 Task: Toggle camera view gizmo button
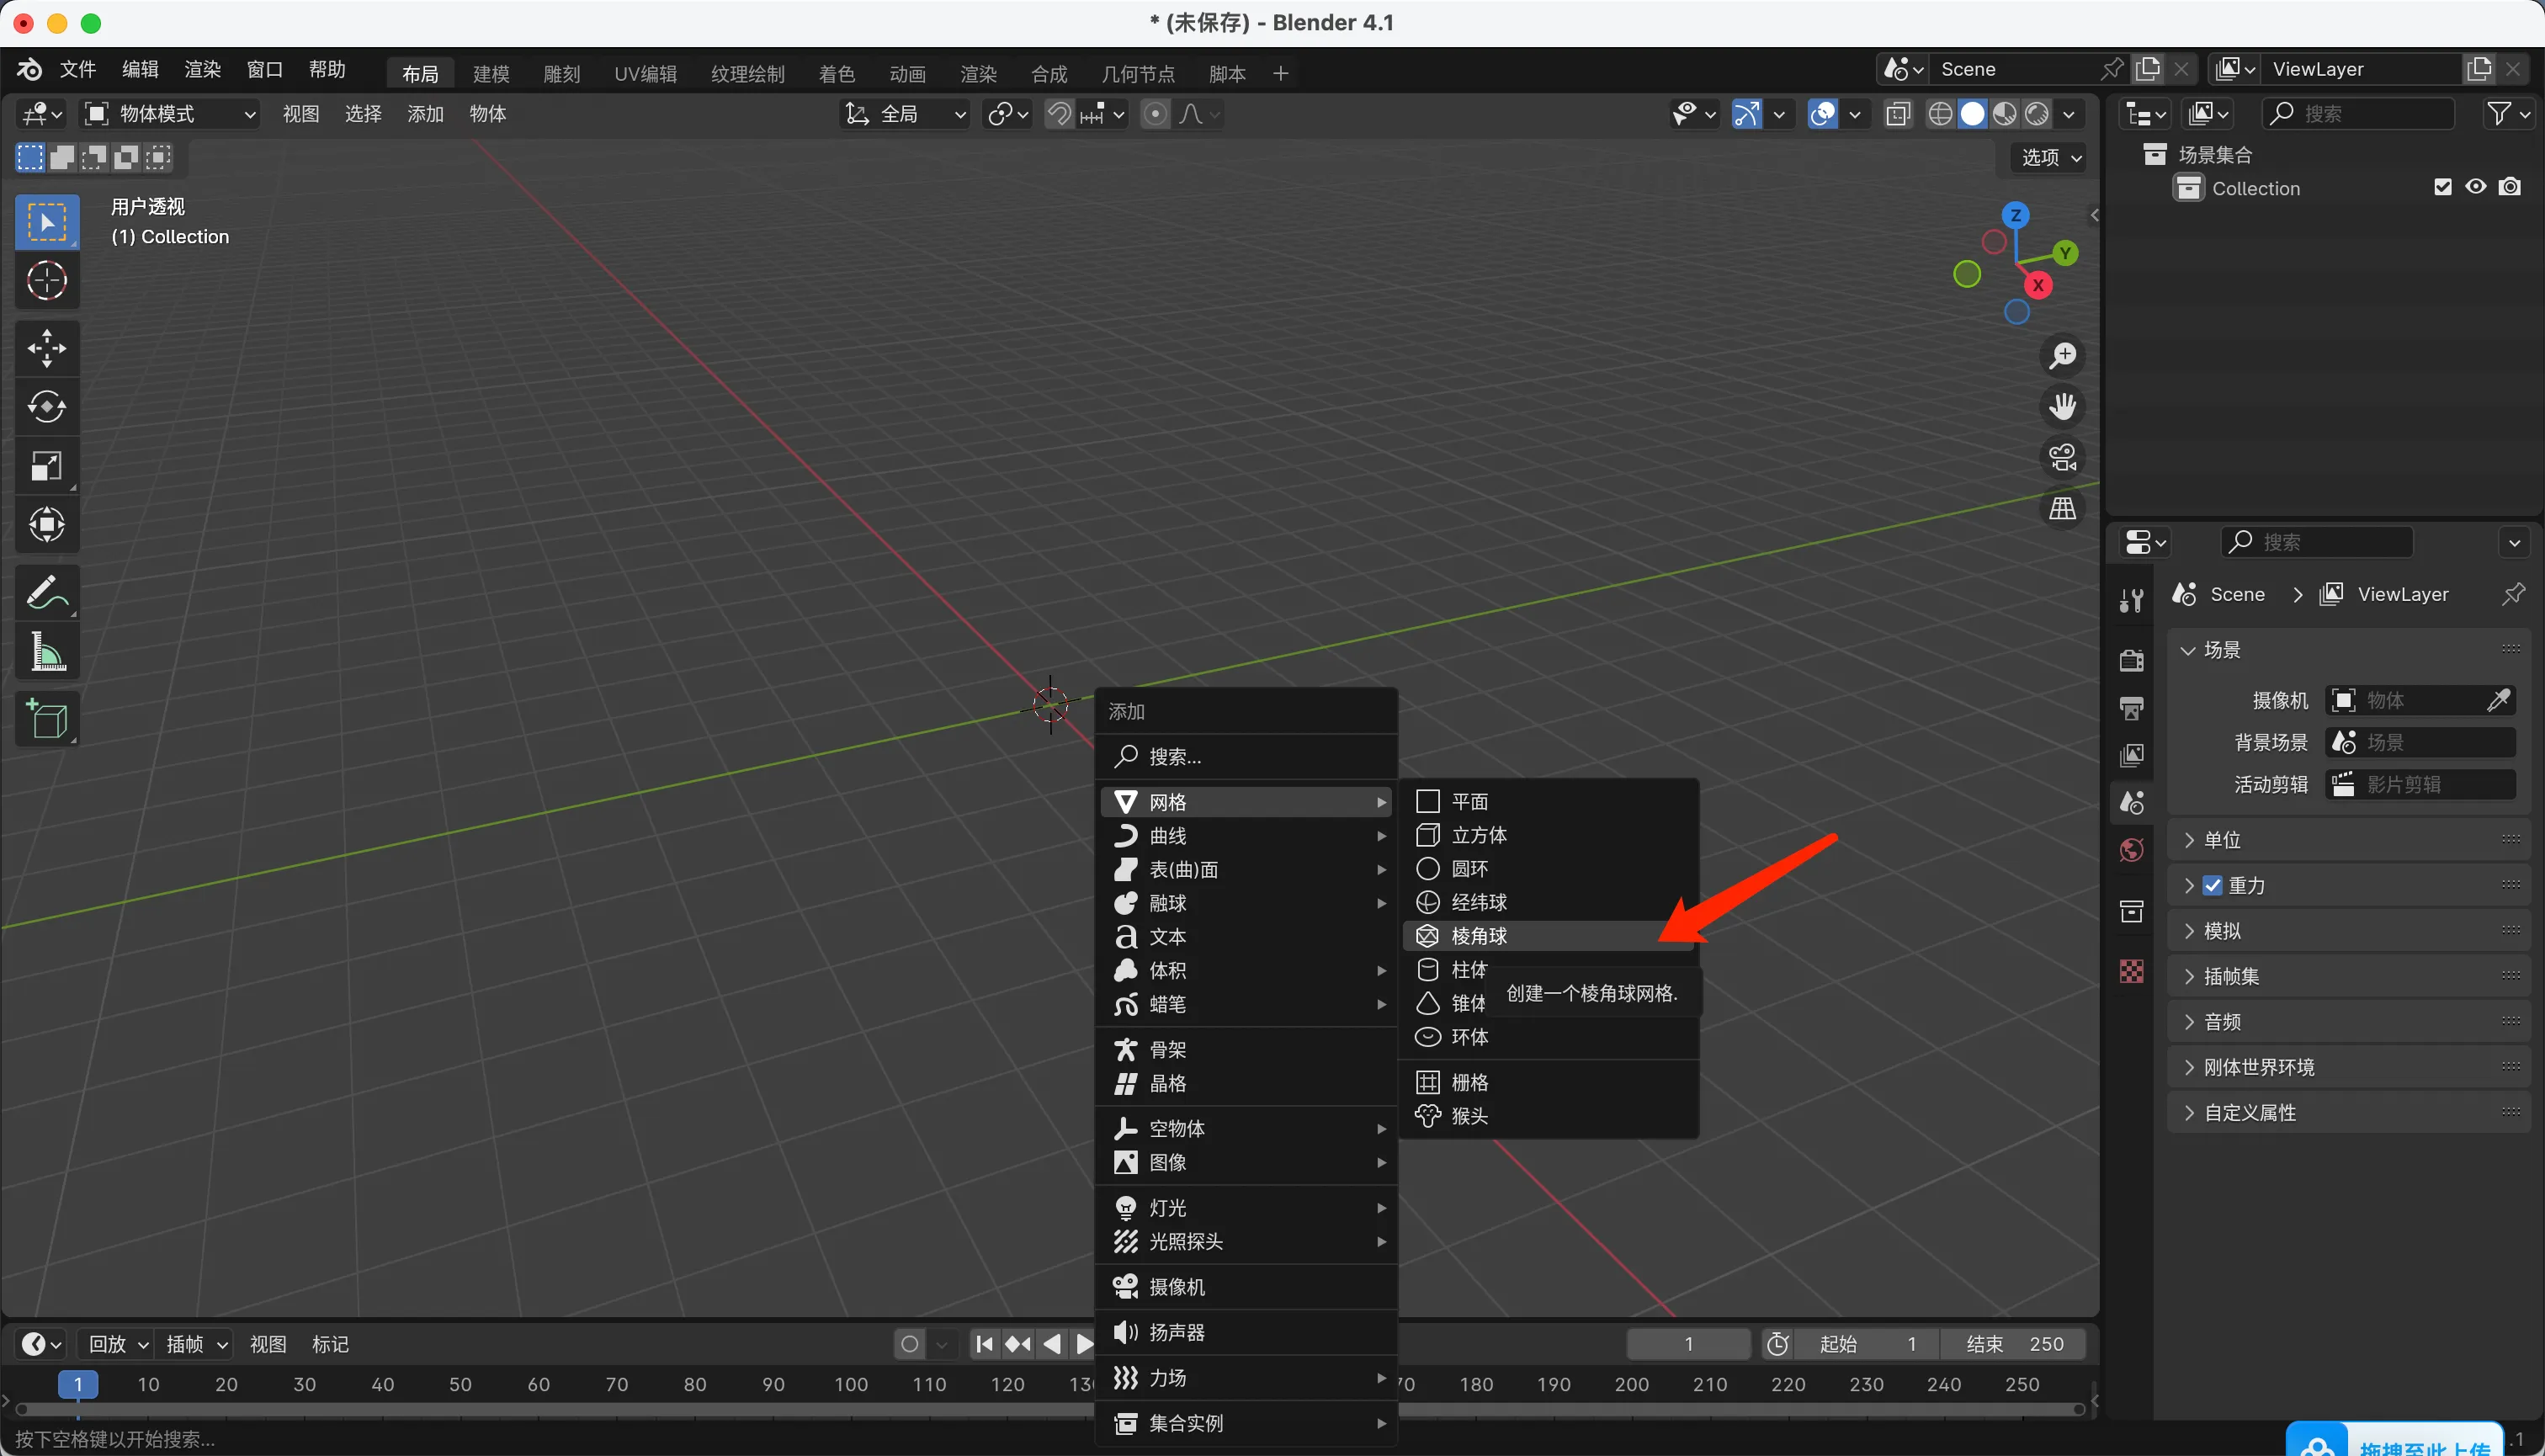[2062, 458]
